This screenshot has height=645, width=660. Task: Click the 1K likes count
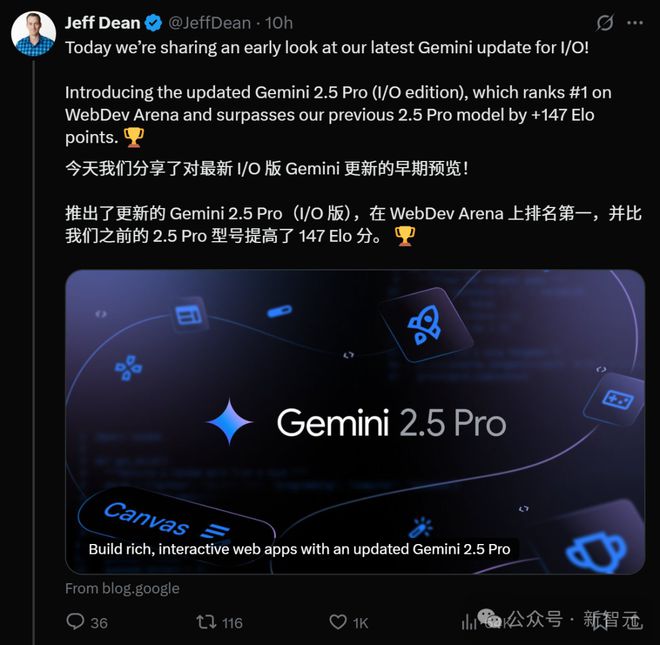coord(360,623)
